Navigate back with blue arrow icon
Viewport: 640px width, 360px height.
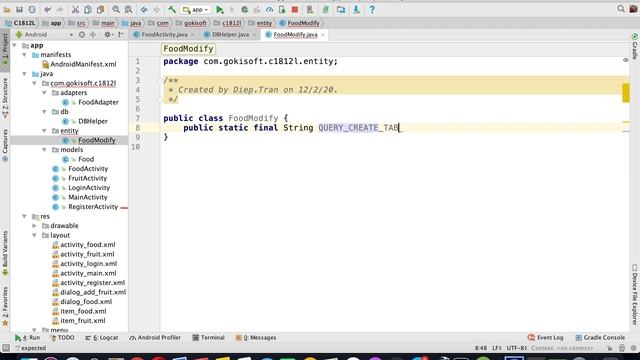point(144,9)
